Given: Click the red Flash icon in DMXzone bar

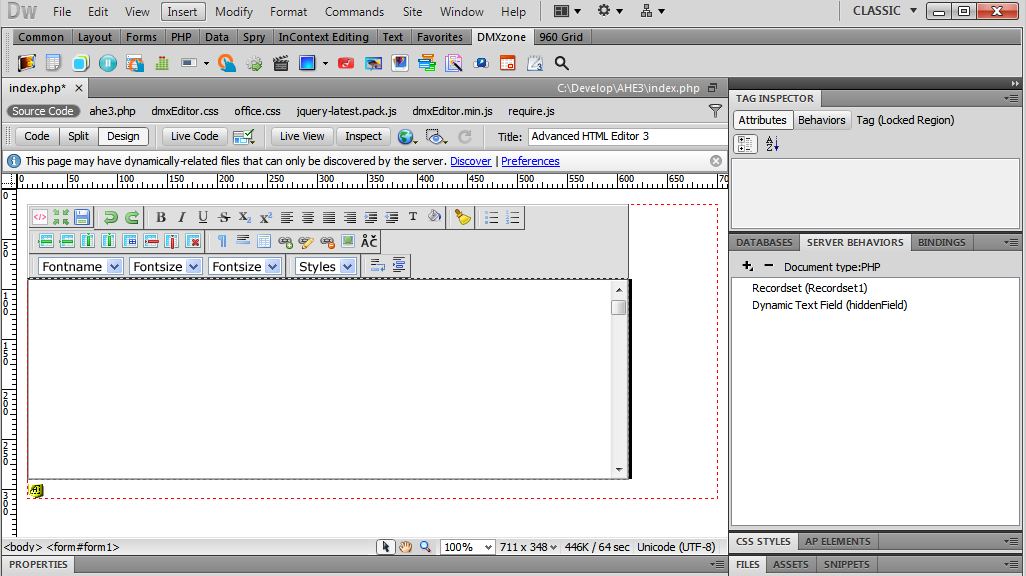Looking at the screenshot, I should 345,63.
